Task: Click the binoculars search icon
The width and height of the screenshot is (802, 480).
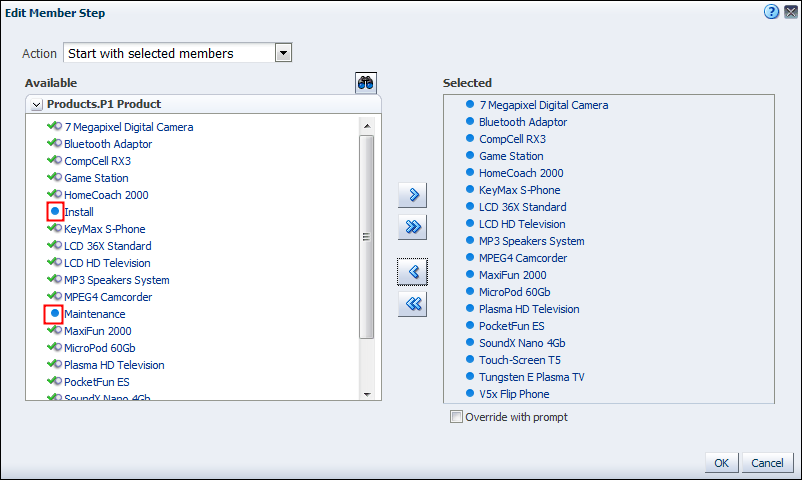Action: point(366,83)
